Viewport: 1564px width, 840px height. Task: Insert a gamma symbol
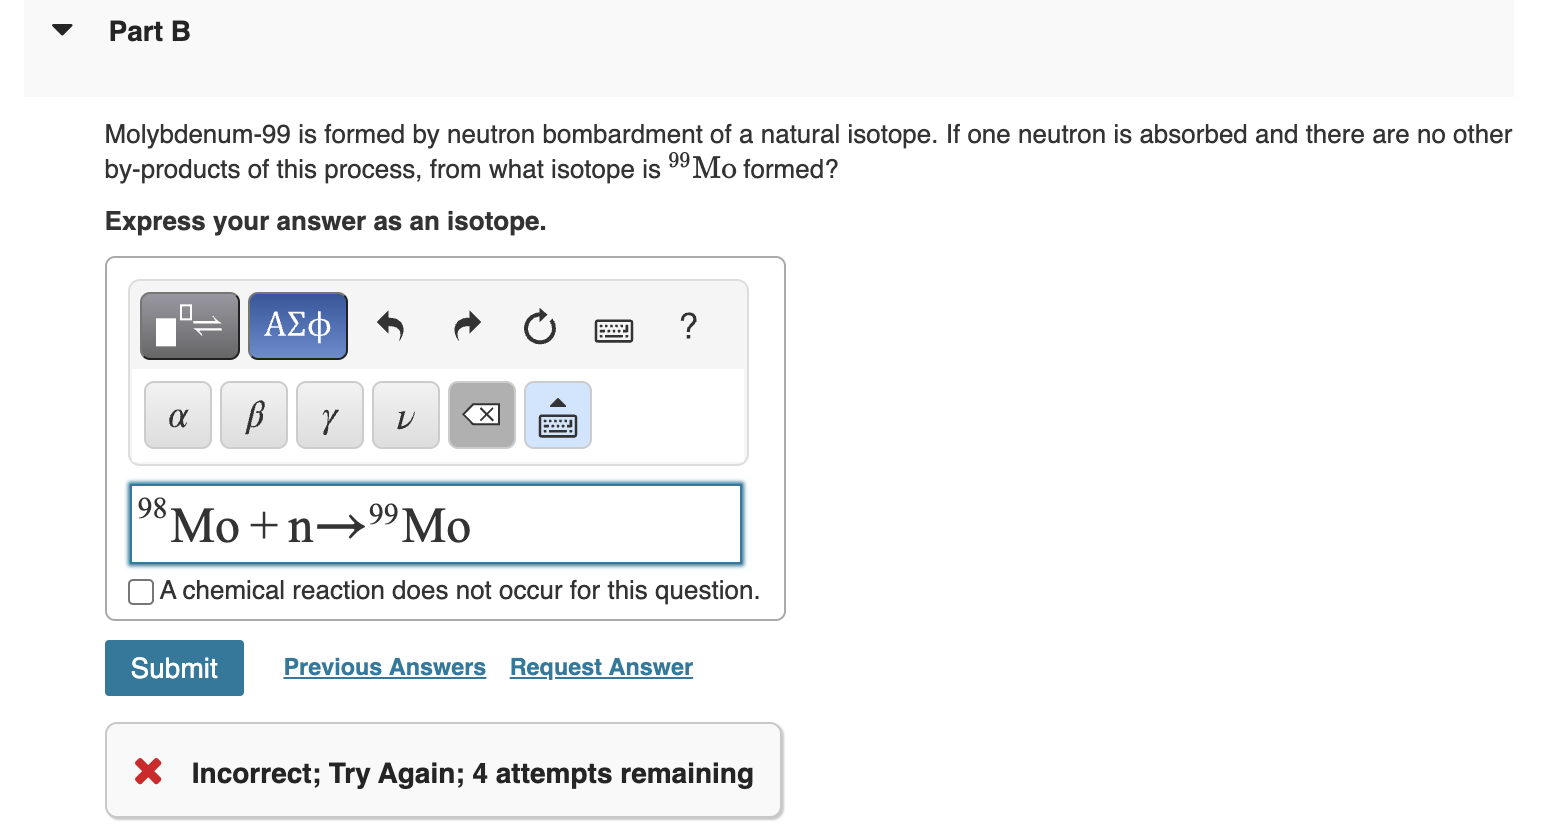click(x=329, y=415)
